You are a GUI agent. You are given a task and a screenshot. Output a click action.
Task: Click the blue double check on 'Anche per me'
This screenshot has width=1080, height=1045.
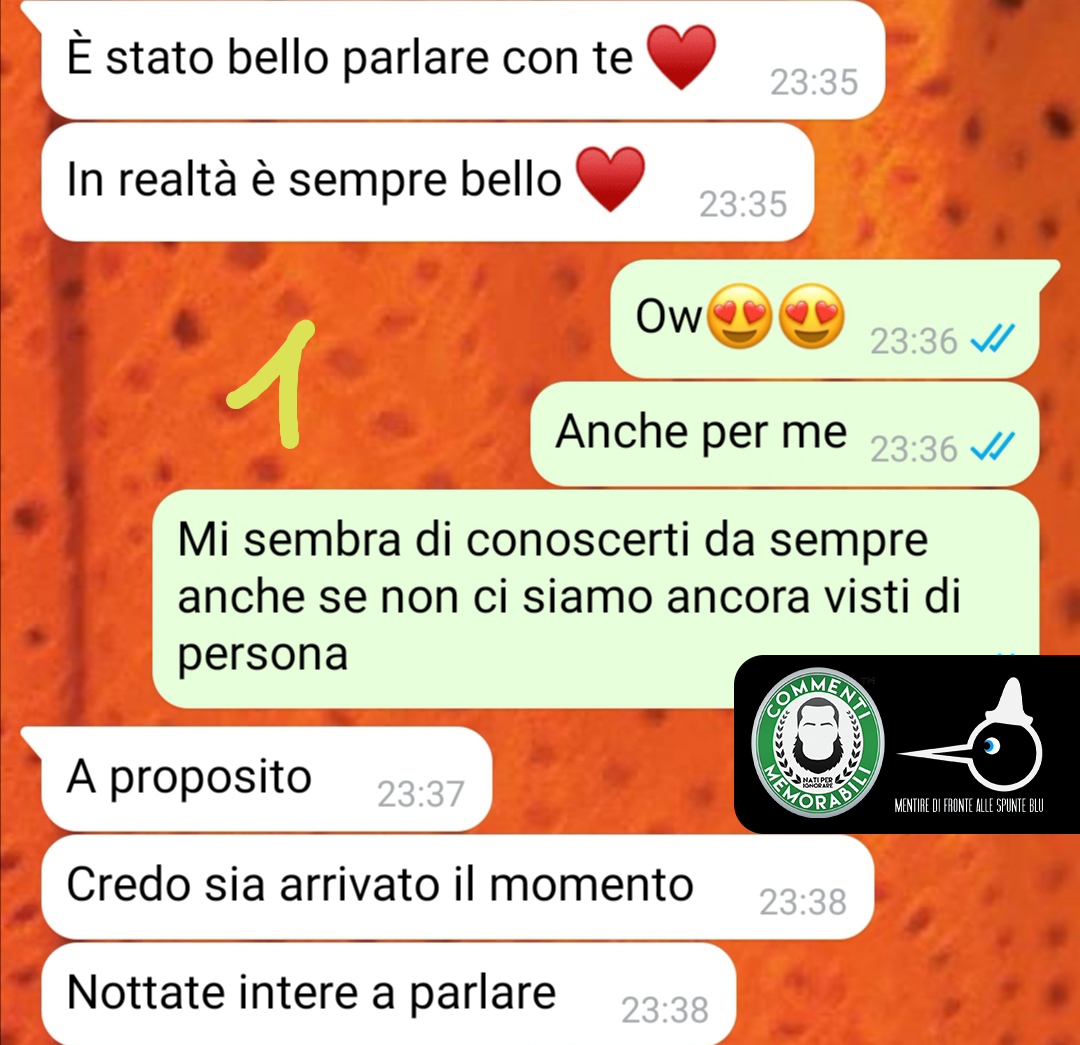tap(992, 446)
